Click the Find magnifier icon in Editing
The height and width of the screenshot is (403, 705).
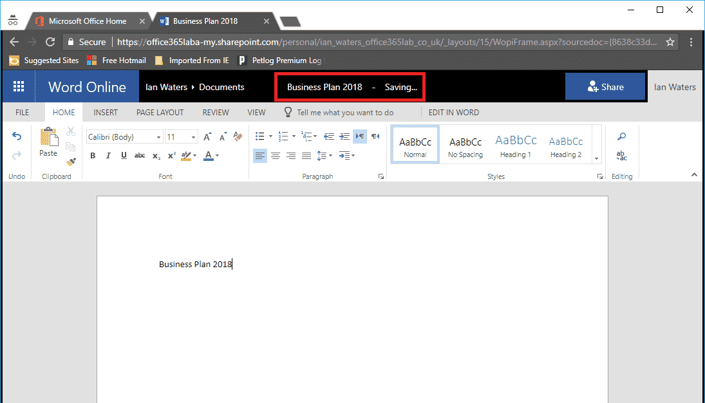[x=622, y=136]
